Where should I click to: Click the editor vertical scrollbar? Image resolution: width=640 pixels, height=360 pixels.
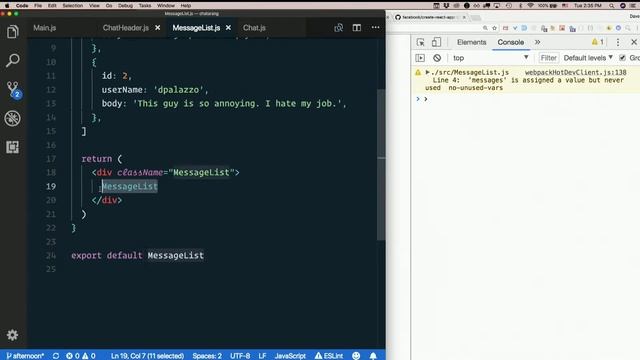381,163
